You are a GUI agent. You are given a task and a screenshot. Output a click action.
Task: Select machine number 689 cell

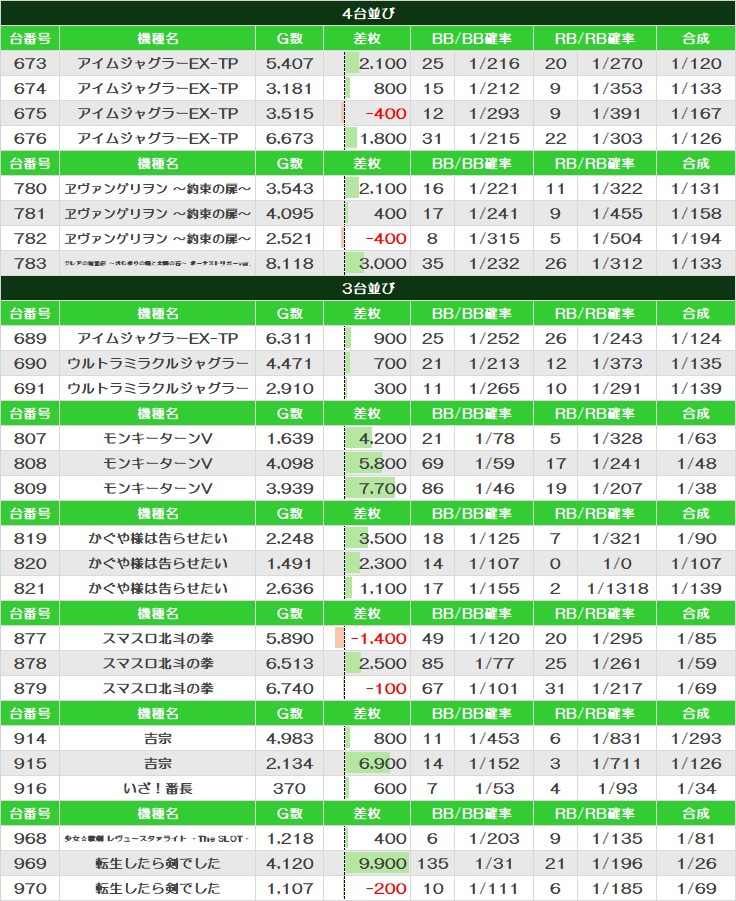(x=30, y=338)
